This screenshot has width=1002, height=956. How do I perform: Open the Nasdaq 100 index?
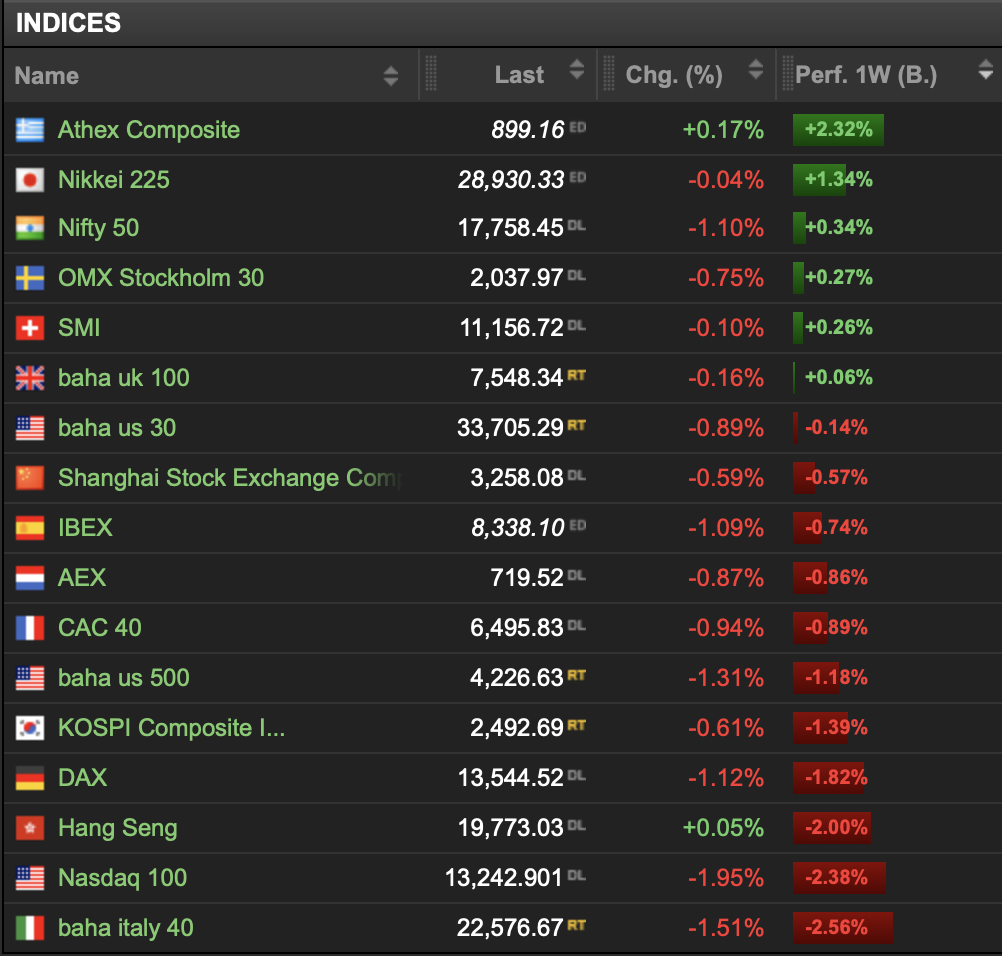123,877
